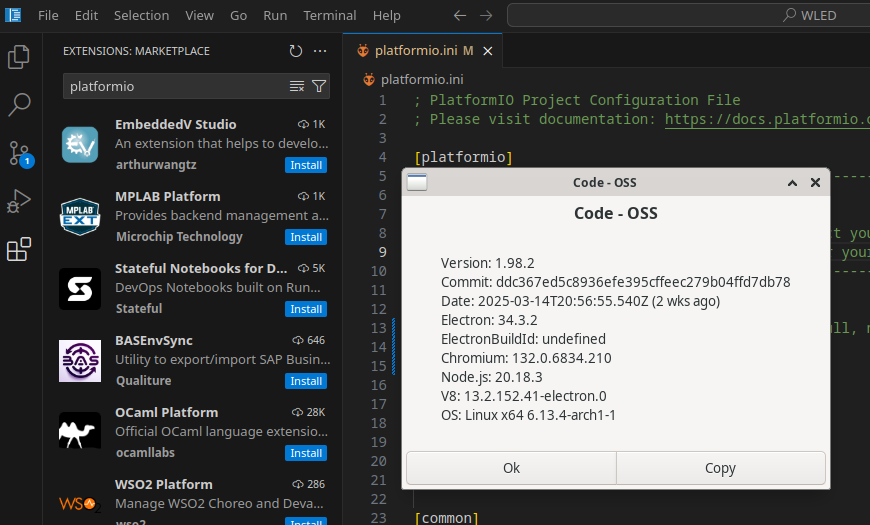Open Views and More Actions ellipsis
870x525 pixels.
coord(320,51)
